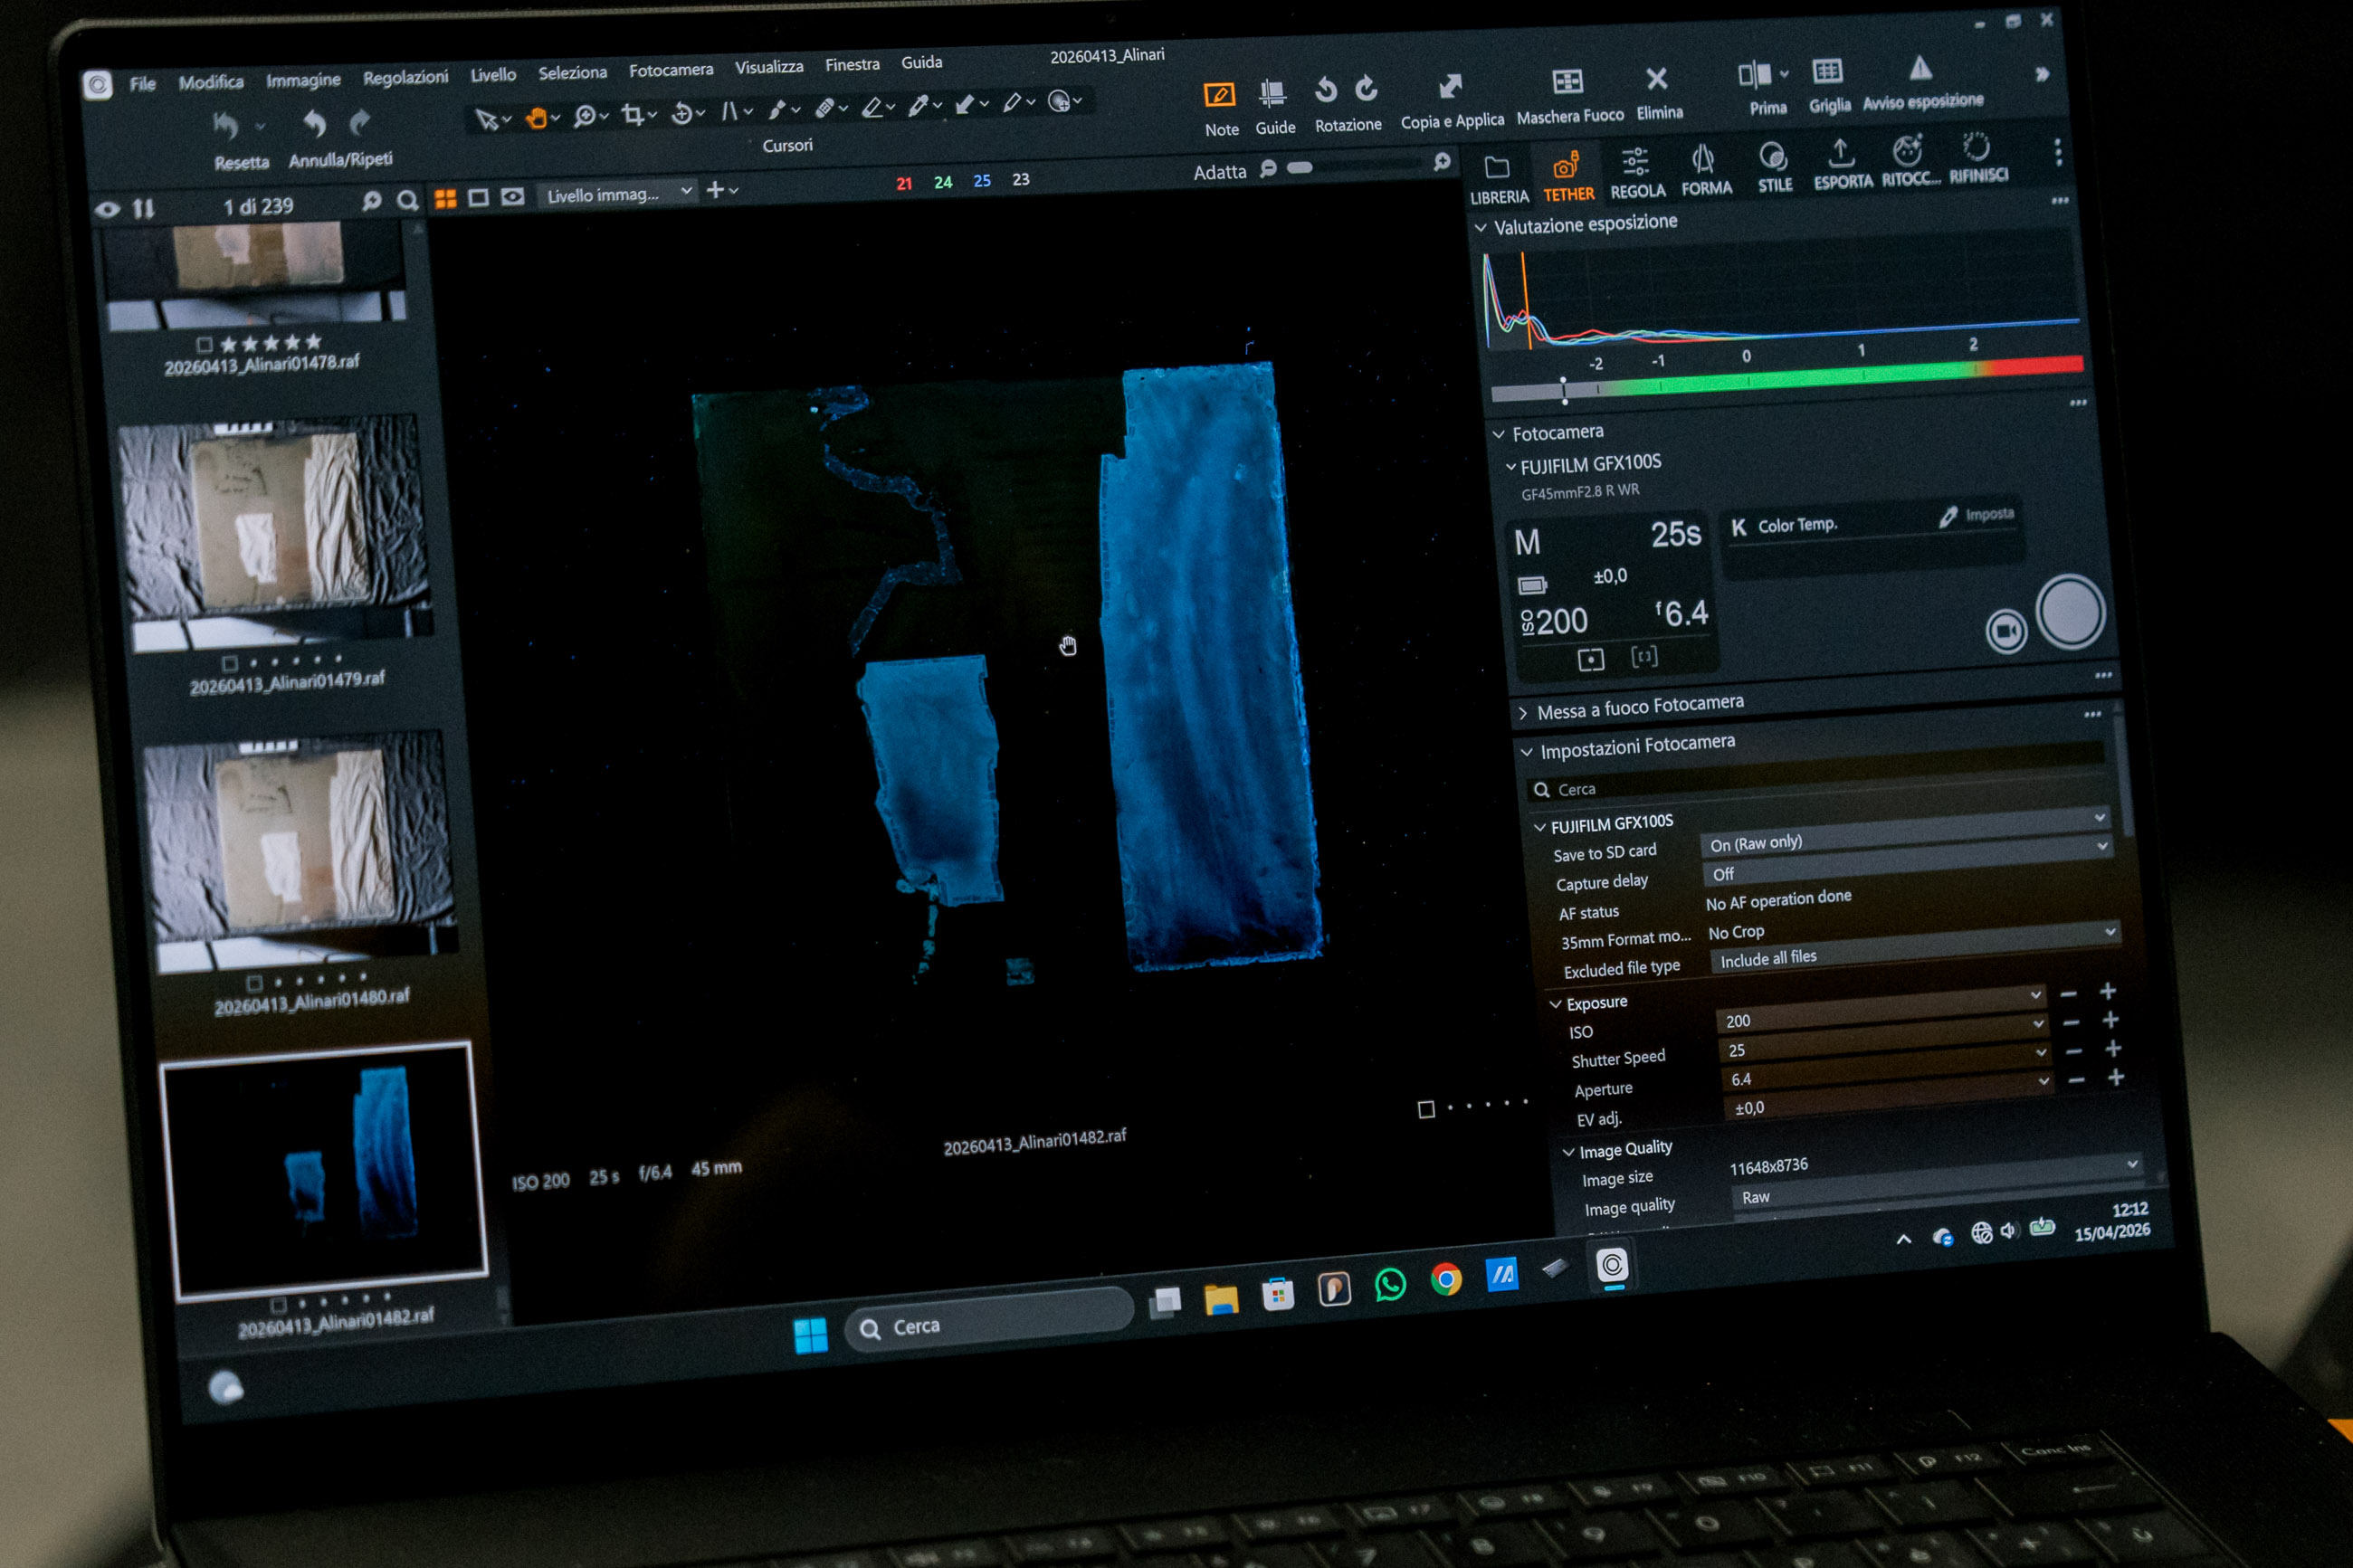Collapse the Exposure settings group
The width and height of the screenshot is (2353, 1568).
pyautogui.click(x=1555, y=1004)
